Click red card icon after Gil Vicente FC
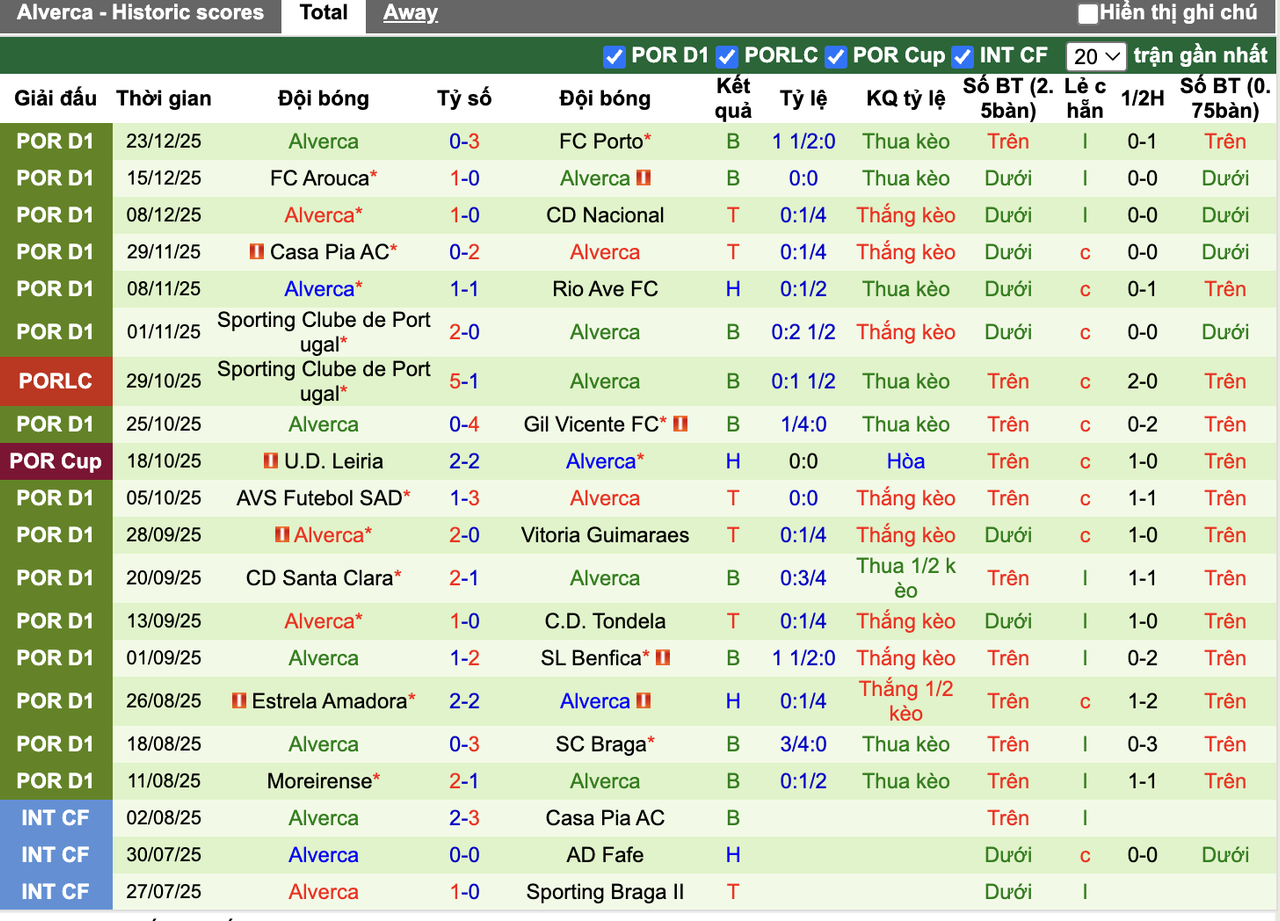 point(680,424)
